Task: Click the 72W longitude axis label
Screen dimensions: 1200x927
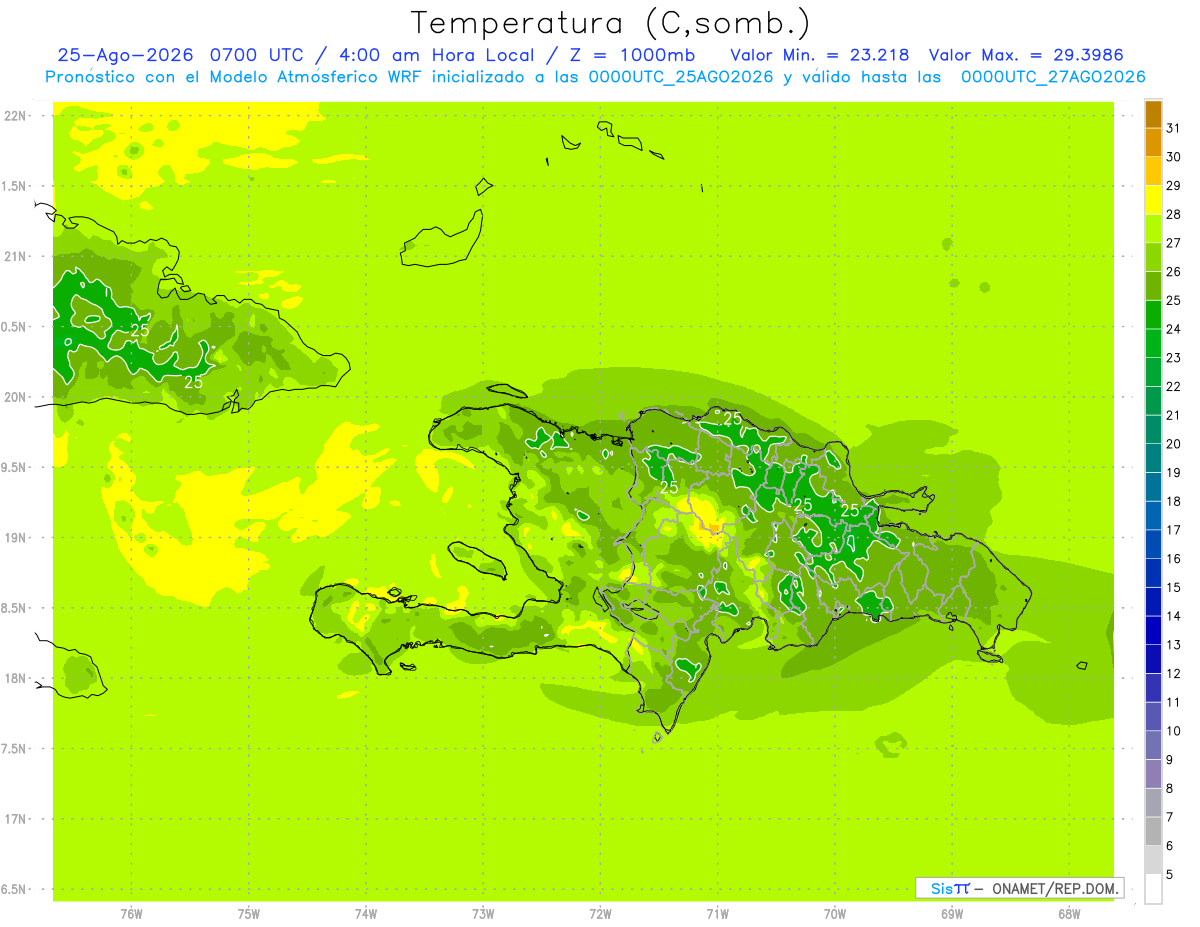Action: coord(600,914)
